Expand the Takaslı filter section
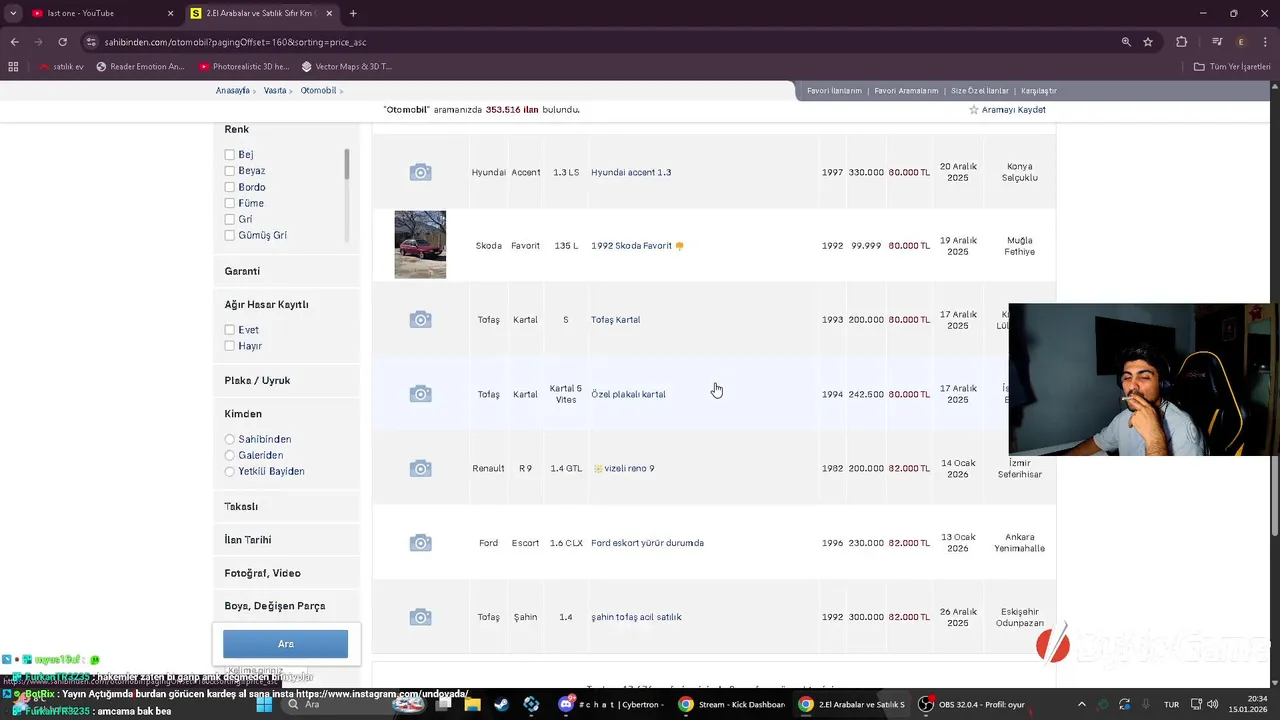 click(x=286, y=506)
